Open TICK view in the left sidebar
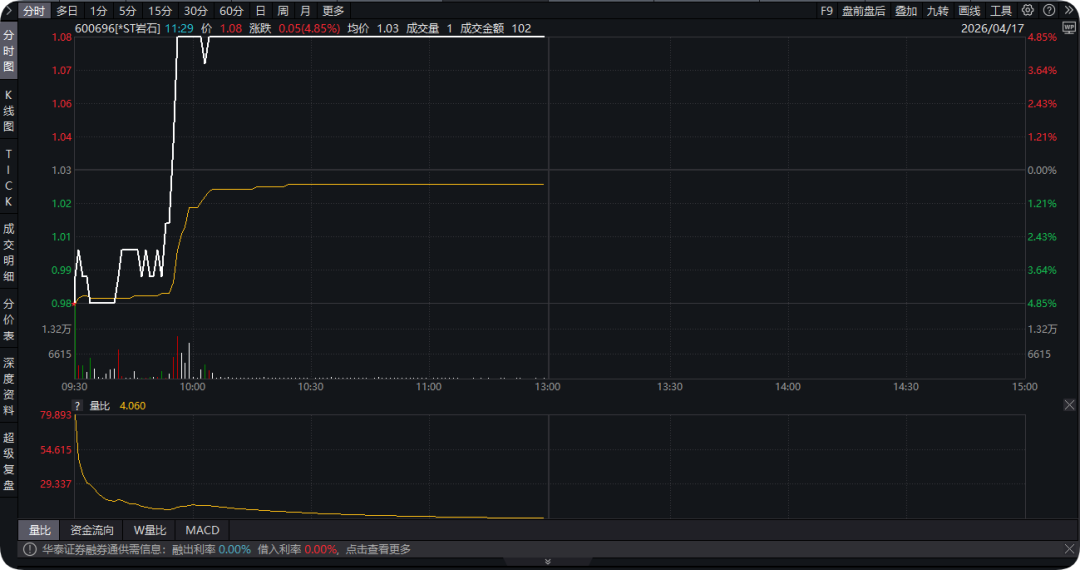This screenshot has height=570, width=1080. [8, 178]
